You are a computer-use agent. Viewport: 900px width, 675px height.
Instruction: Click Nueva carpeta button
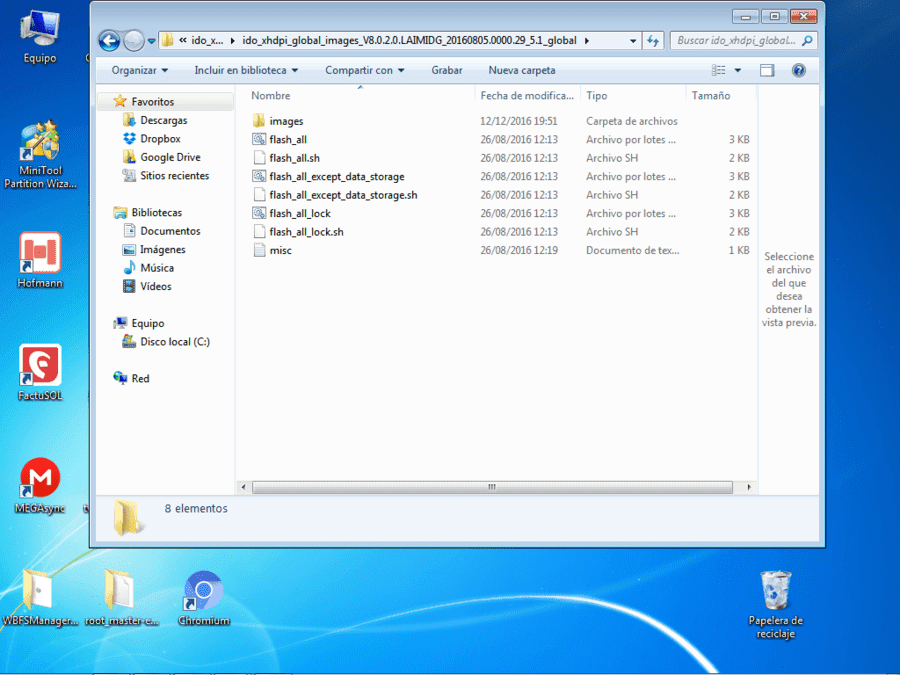click(522, 70)
